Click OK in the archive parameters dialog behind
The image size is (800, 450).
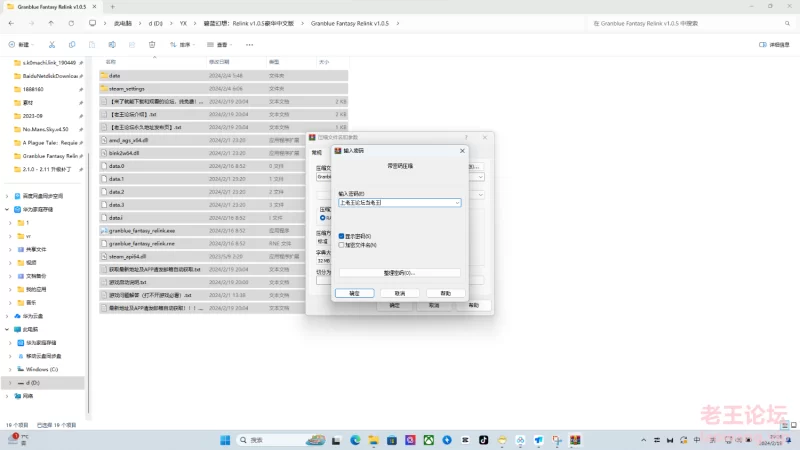[x=394, y=305]
